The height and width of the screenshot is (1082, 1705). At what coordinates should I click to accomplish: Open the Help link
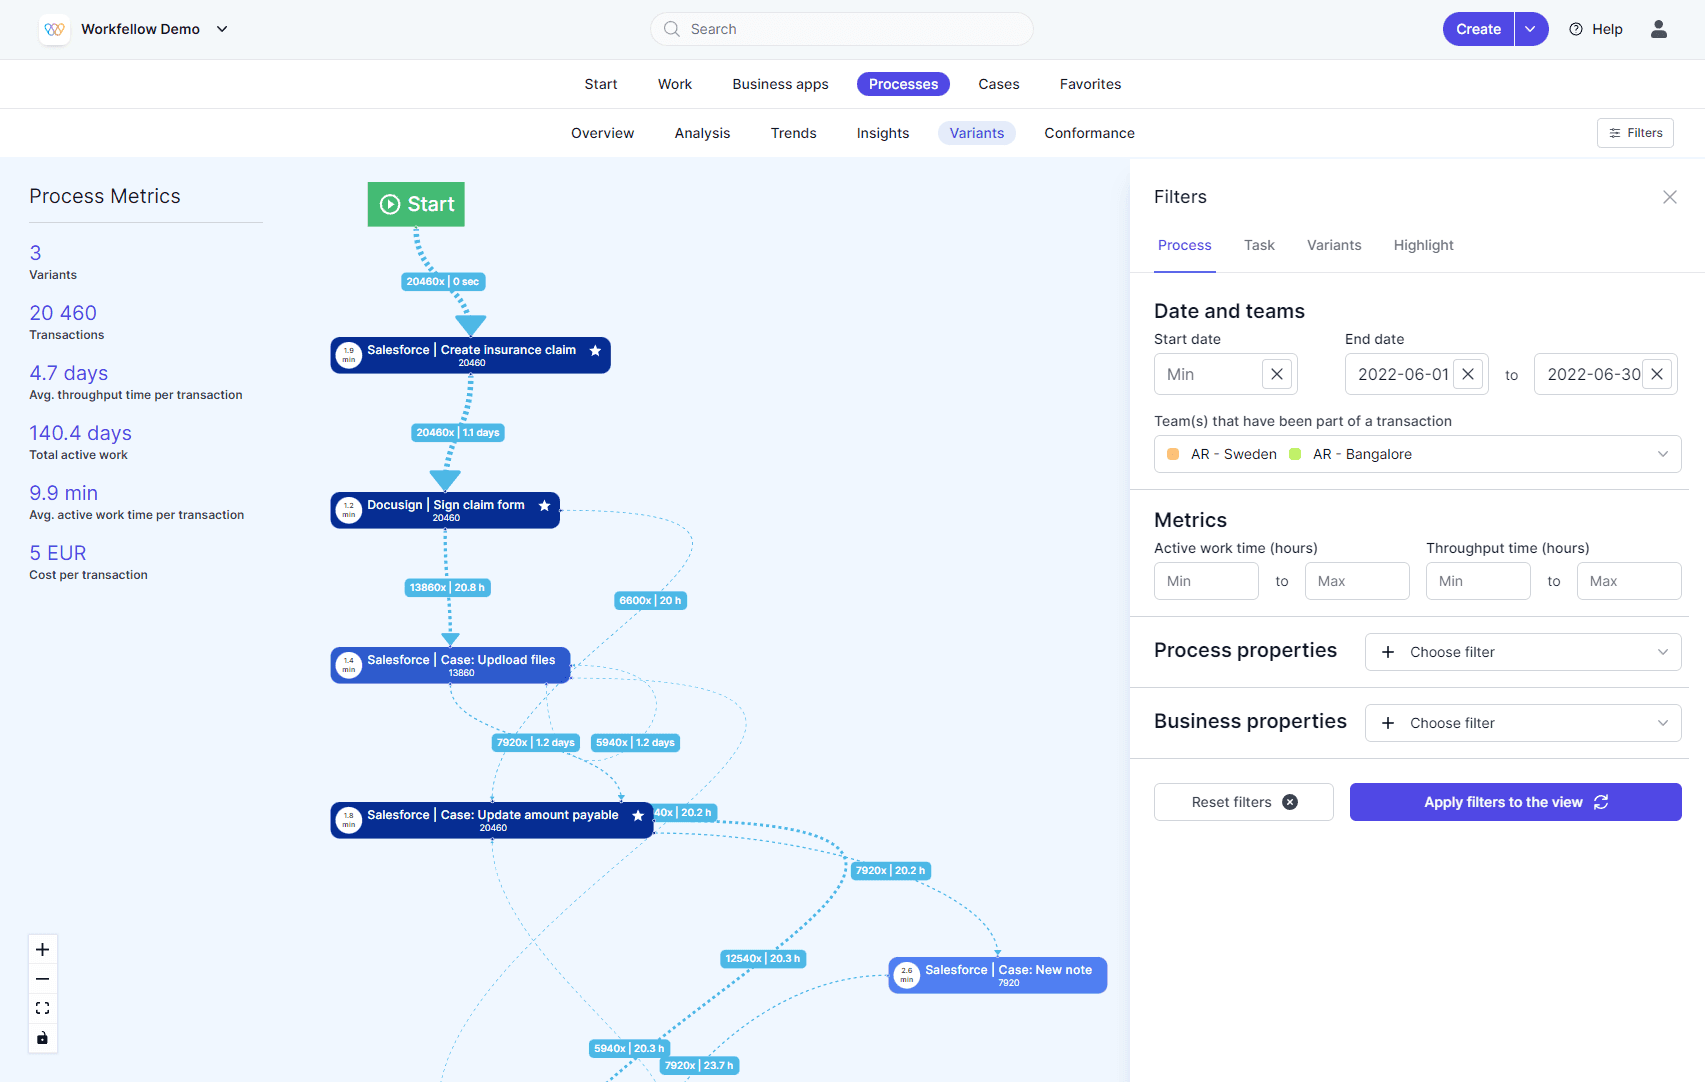point(1596,29)
